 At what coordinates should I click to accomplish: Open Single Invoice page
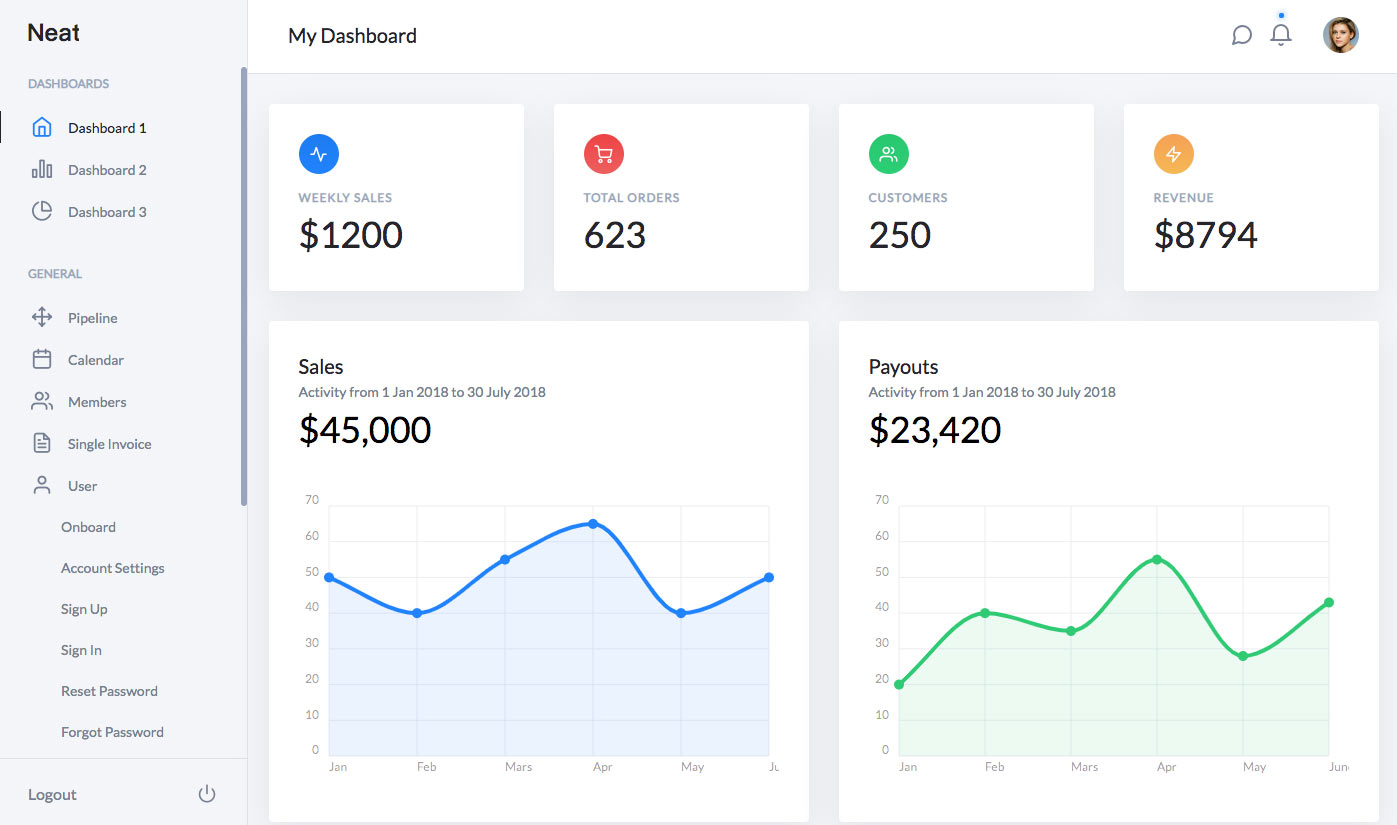109,444
